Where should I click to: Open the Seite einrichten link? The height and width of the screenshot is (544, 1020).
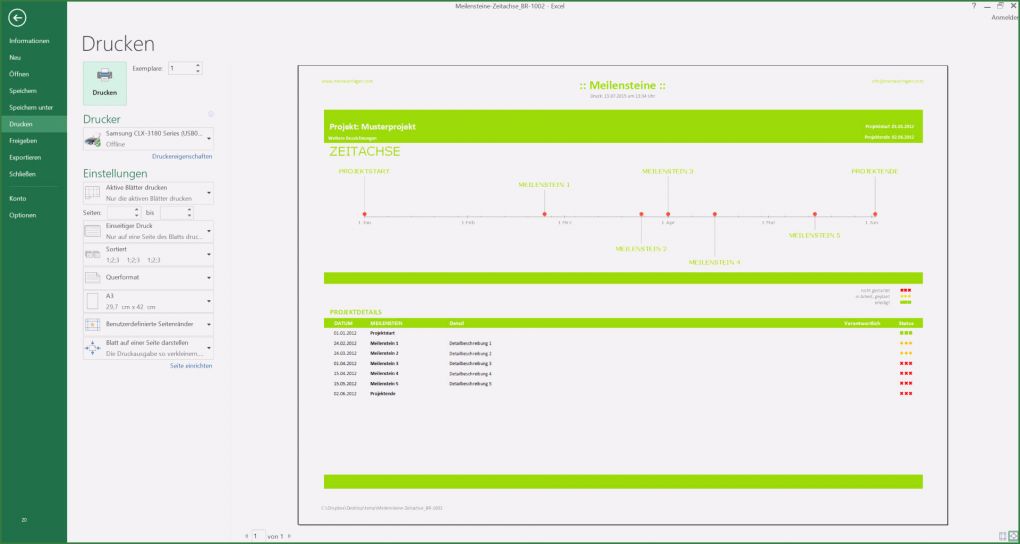point(191,366)
